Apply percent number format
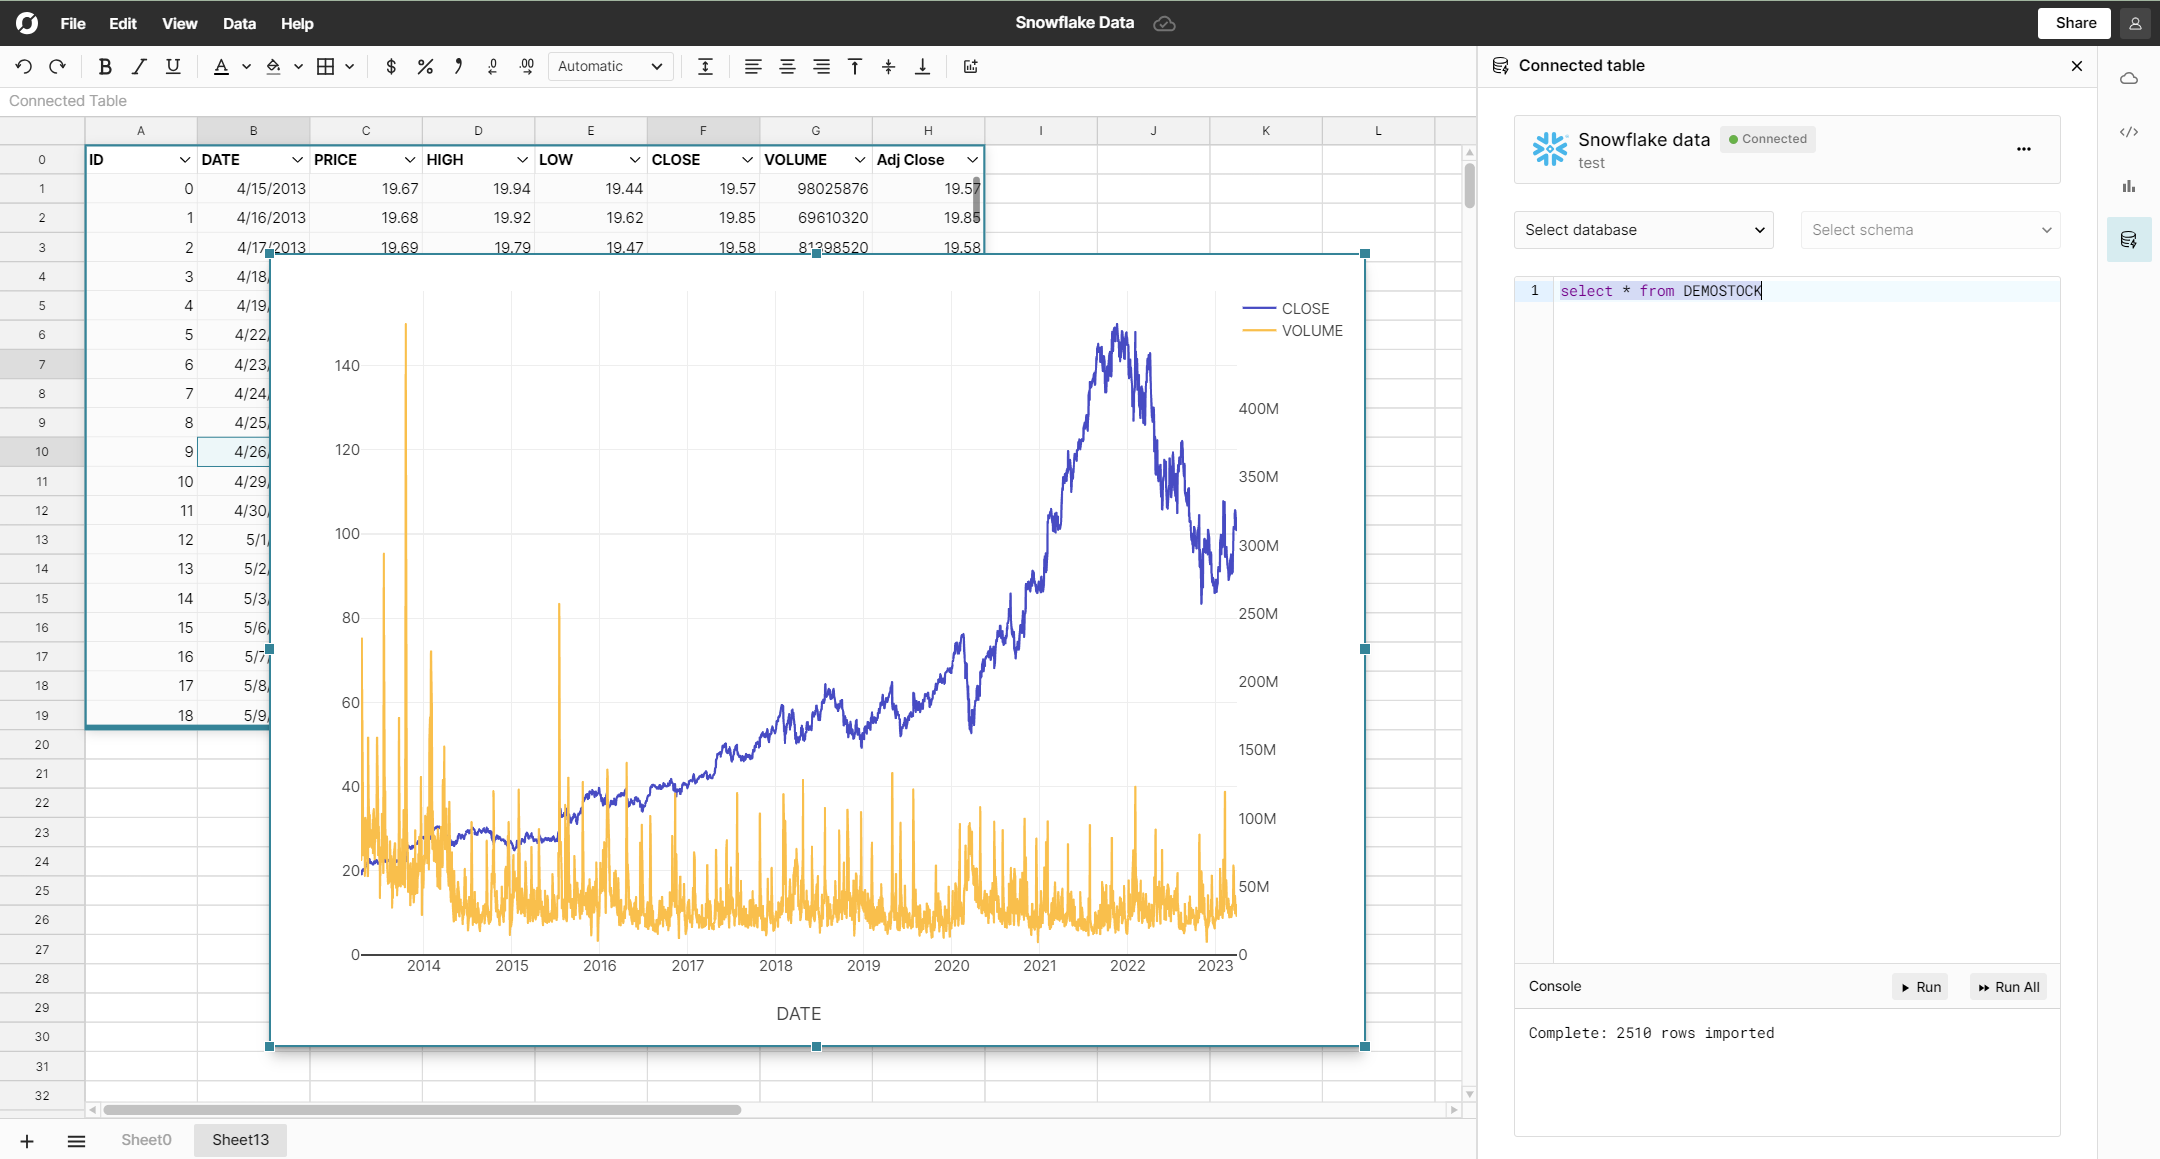The image size is (2160, 1159). 425,66
